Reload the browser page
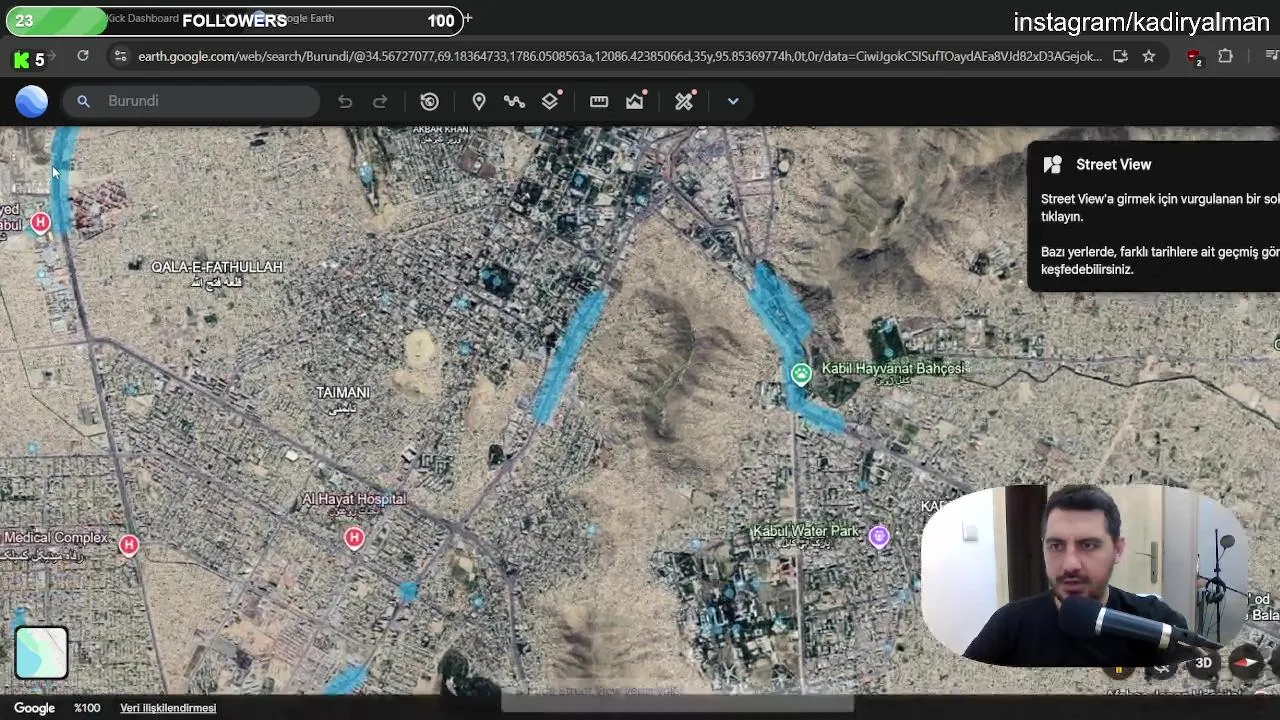 click(83, 57)
